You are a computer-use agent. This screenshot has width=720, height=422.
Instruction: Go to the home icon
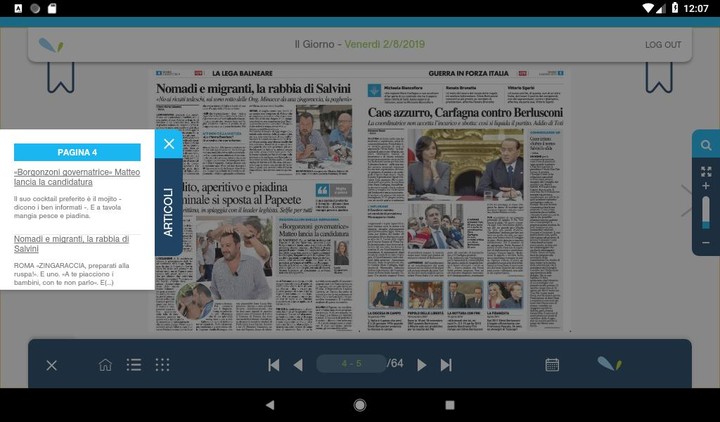[105, 365]
